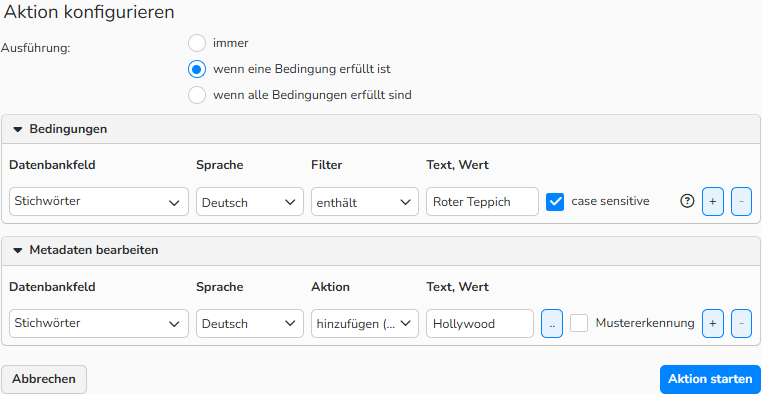Image resolution: width=762 pixels, height=394 pixels.
Task: Click the 'Hollywood' text field
Action: [480, 324]
